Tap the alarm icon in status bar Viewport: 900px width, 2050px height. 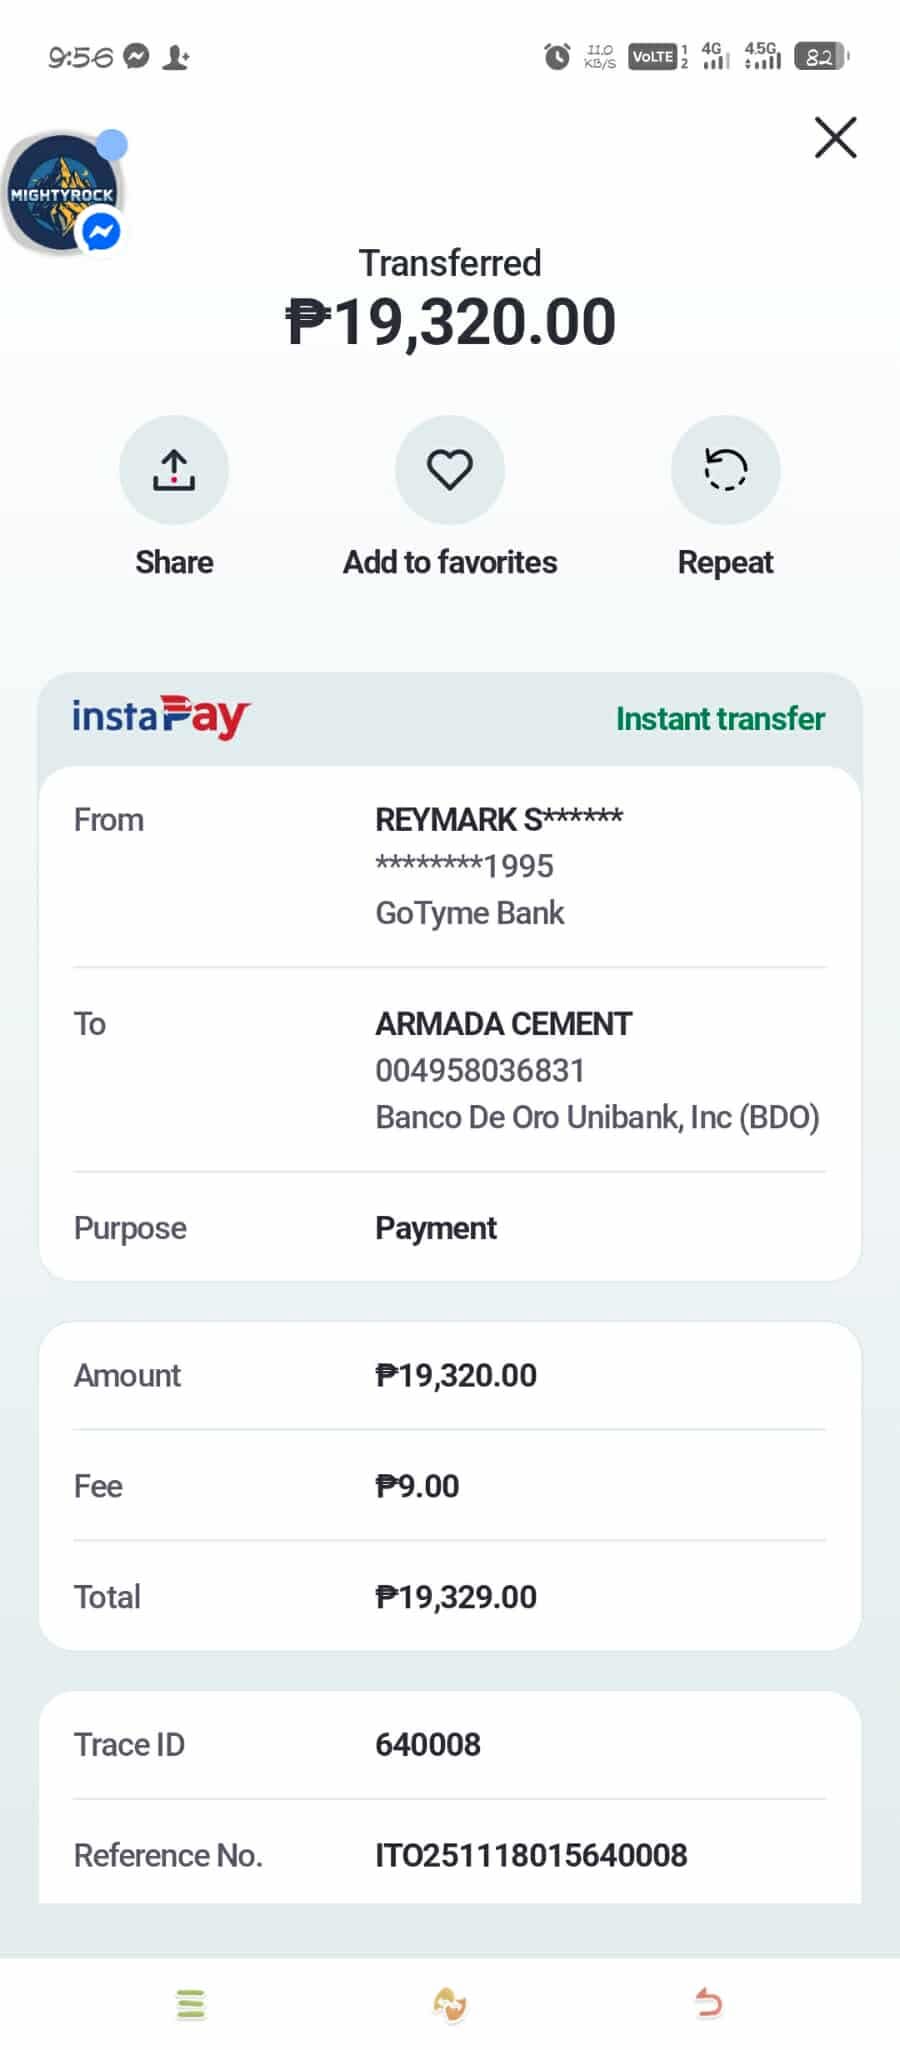[557, 57]
